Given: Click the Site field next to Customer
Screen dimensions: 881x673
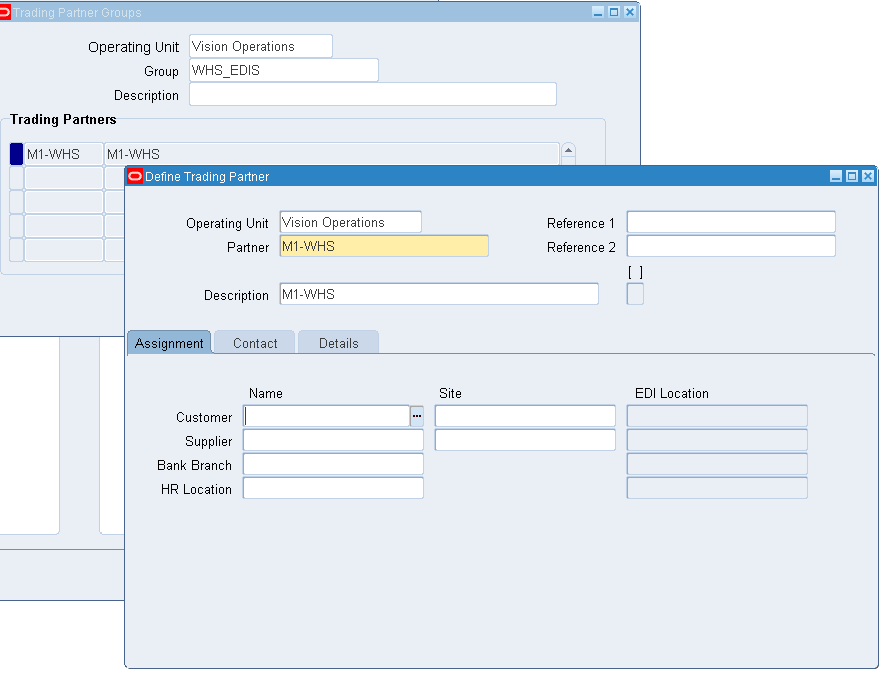Looking at the screenshot, I should click(x=524, y=415).
